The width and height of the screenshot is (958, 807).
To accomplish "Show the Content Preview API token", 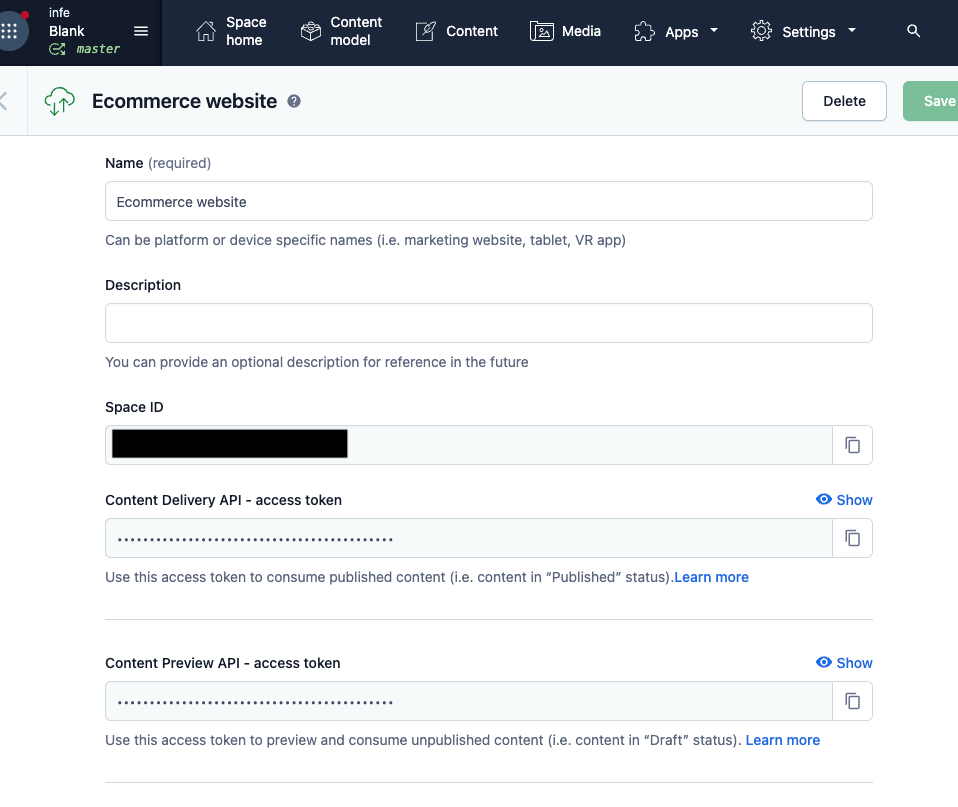I will tap(844, 663).
